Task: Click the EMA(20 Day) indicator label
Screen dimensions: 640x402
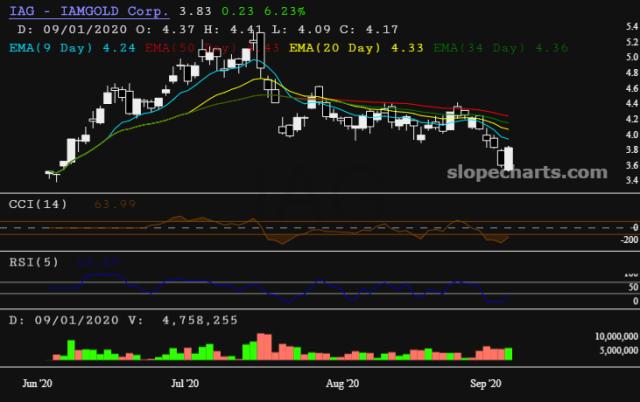Action: [x=329, y=45]
